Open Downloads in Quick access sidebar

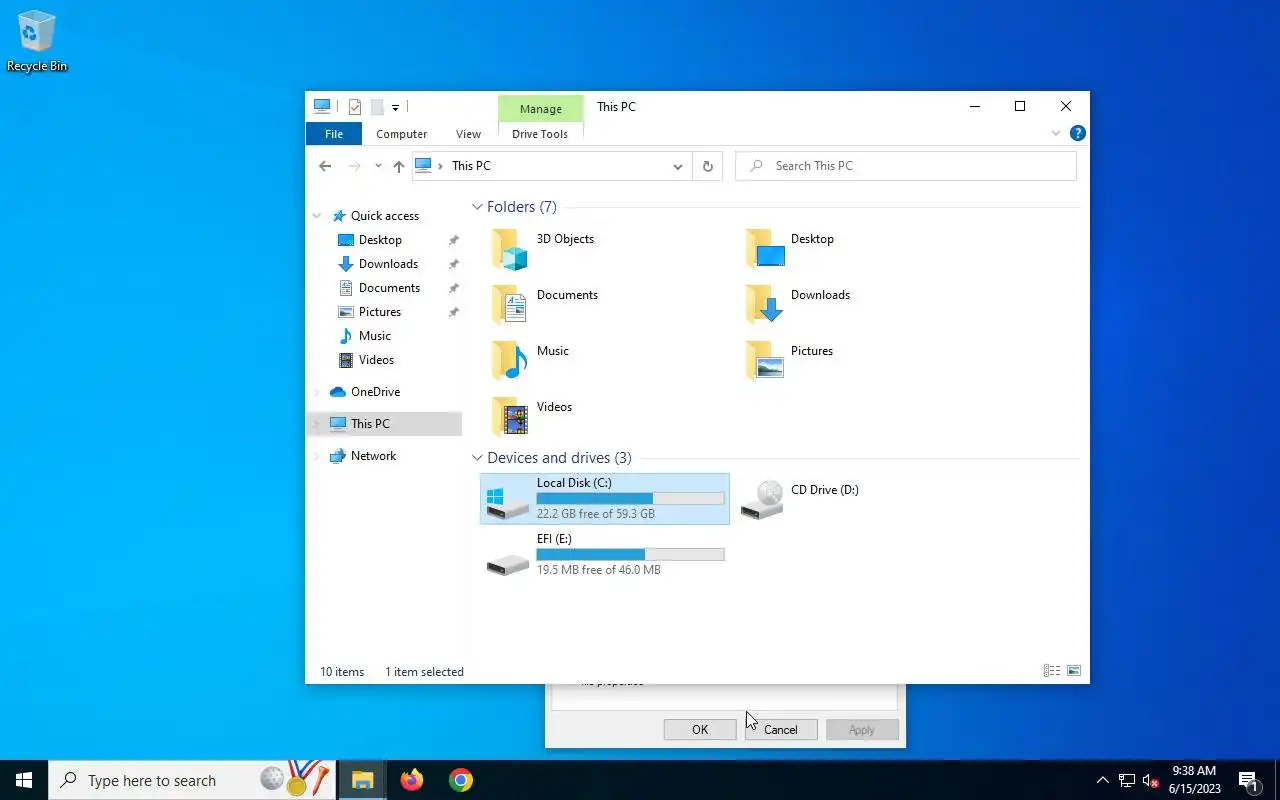coord(388,264)
